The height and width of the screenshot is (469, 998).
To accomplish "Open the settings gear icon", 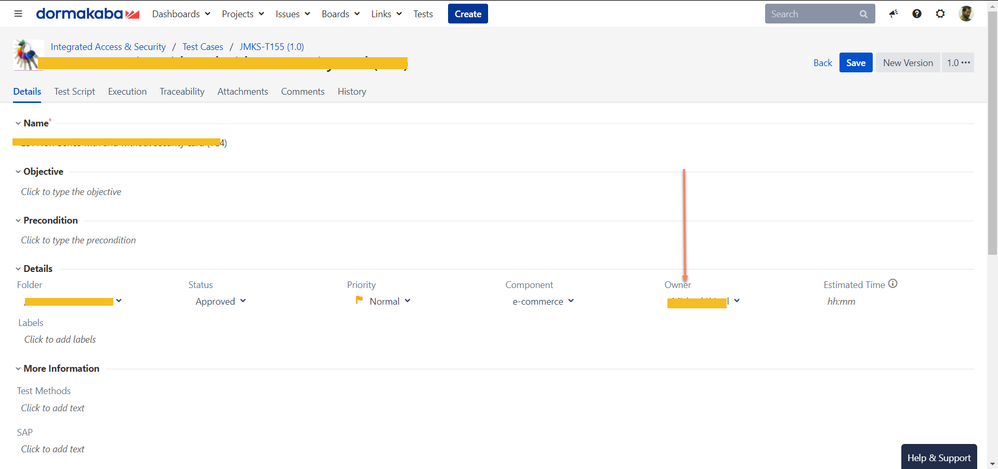I will coord(940,13).
